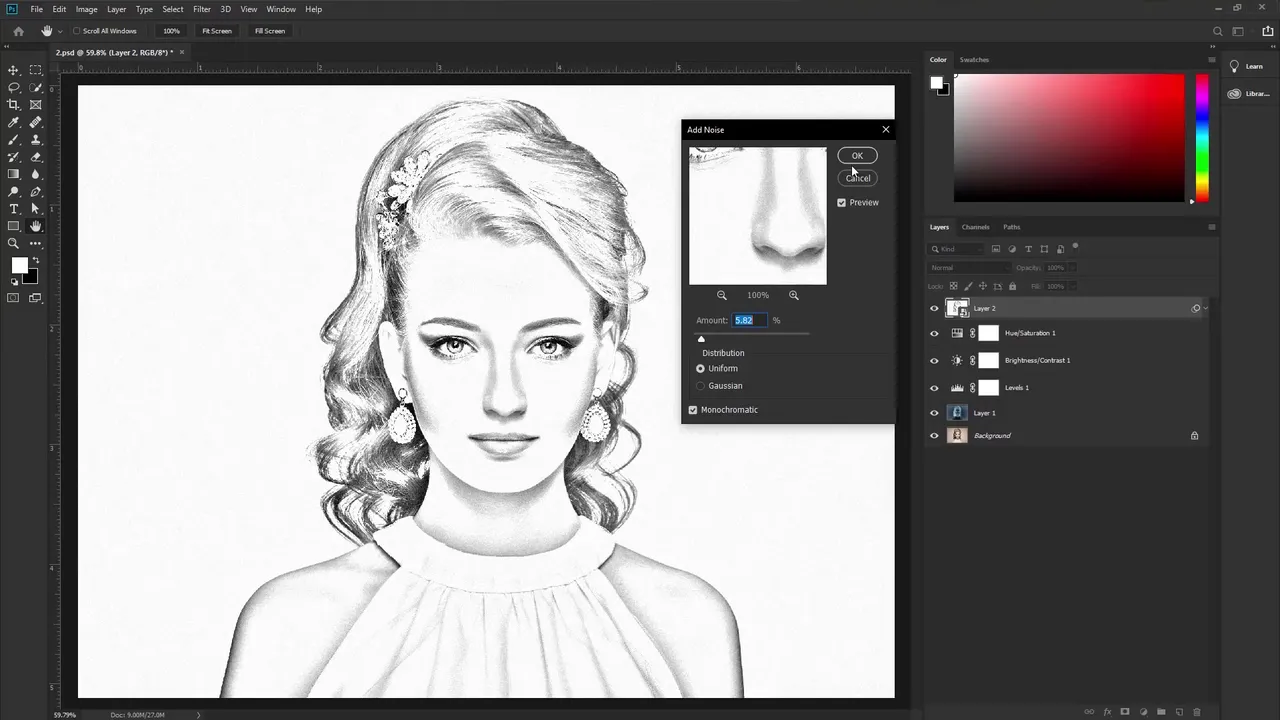Select the Lasso tool
This screenshot has width=1280, height=720.
click(x=13, y=87)
